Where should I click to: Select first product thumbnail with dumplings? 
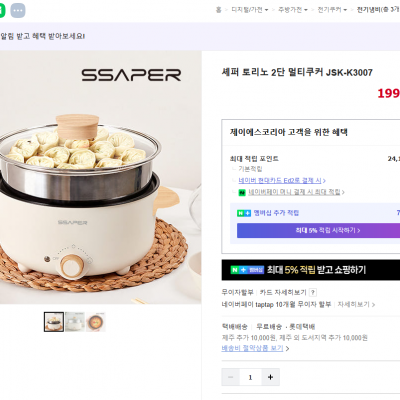tap(54, 322)
